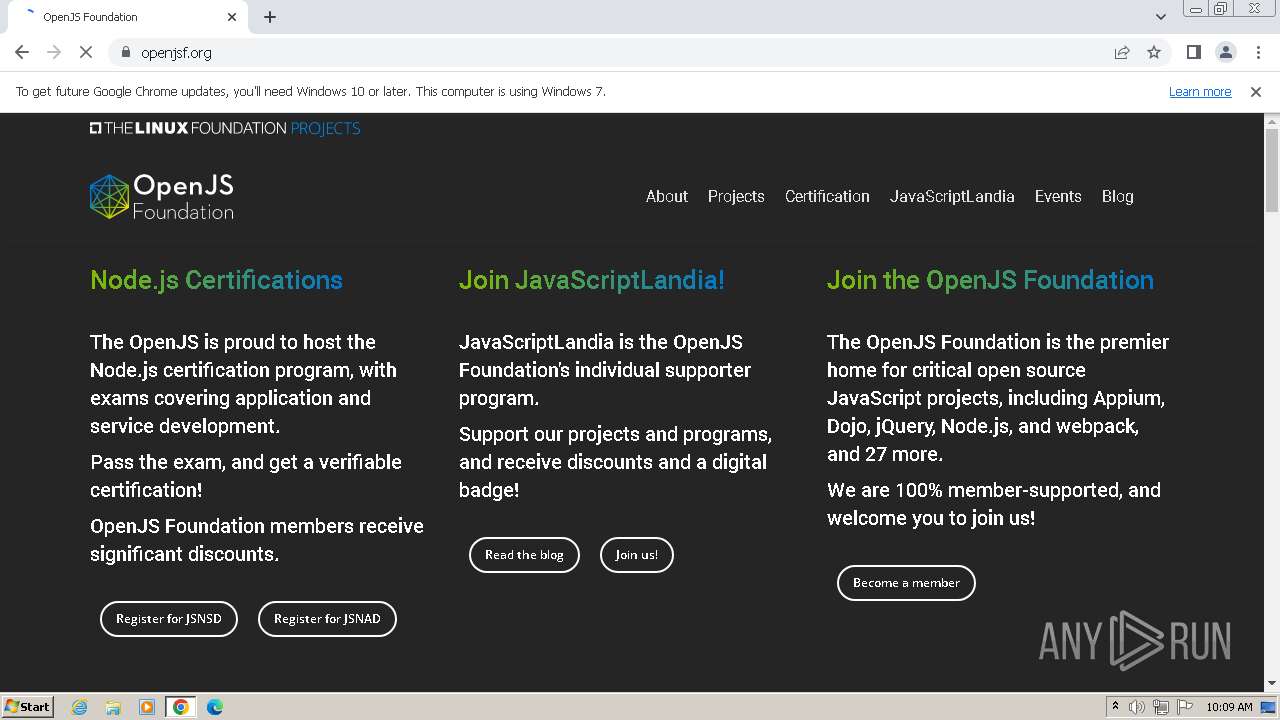1280x720 pixels.
Task: Open the JavaScriptLandia menu item
Action: click(x=952, y=196)
